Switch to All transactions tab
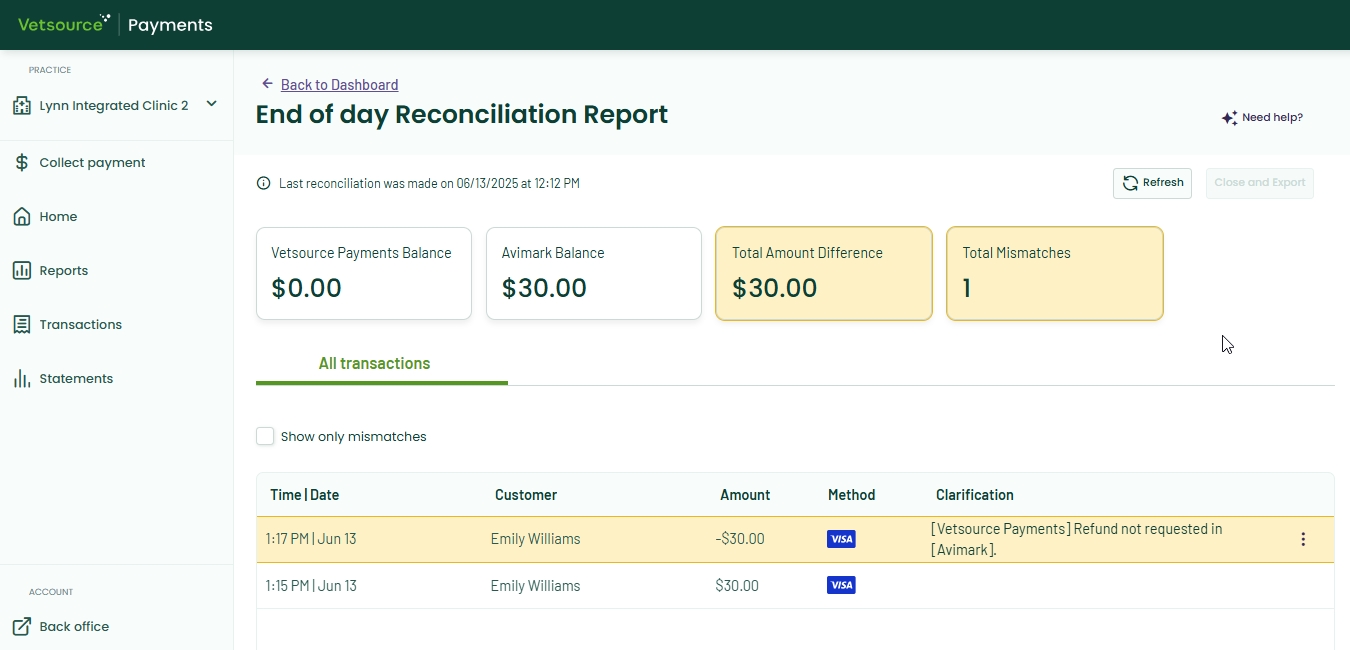1350x650 pixels. (374, 364)
